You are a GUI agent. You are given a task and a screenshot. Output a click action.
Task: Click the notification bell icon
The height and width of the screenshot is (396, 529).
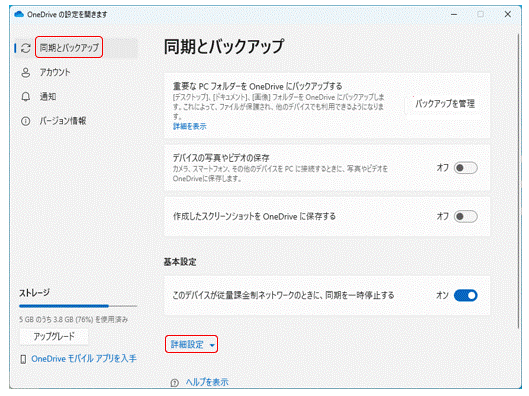[26, 97]
